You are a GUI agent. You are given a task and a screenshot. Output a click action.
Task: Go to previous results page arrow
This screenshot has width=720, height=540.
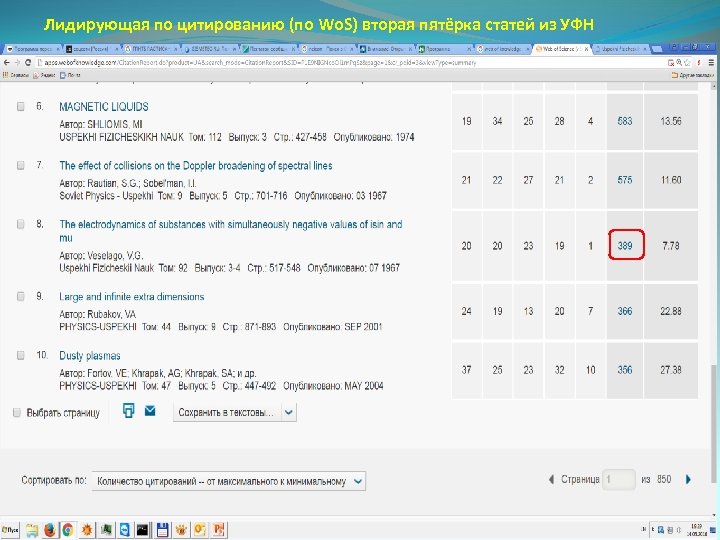click(x=551, y=479)
